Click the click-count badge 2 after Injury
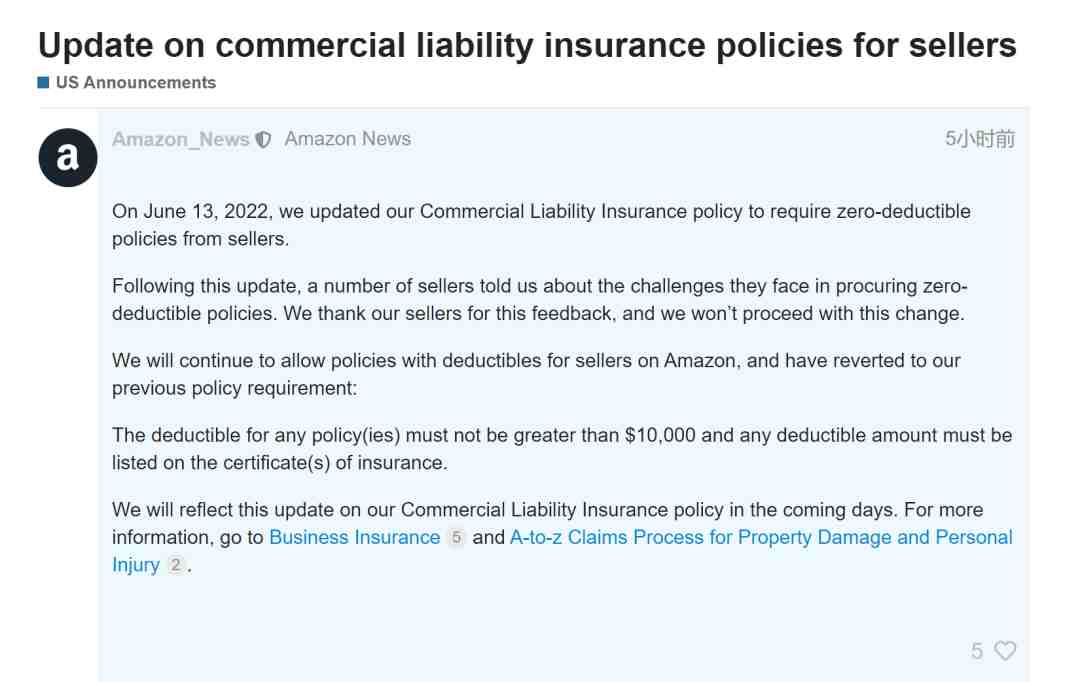 click(x=176, y=565)
